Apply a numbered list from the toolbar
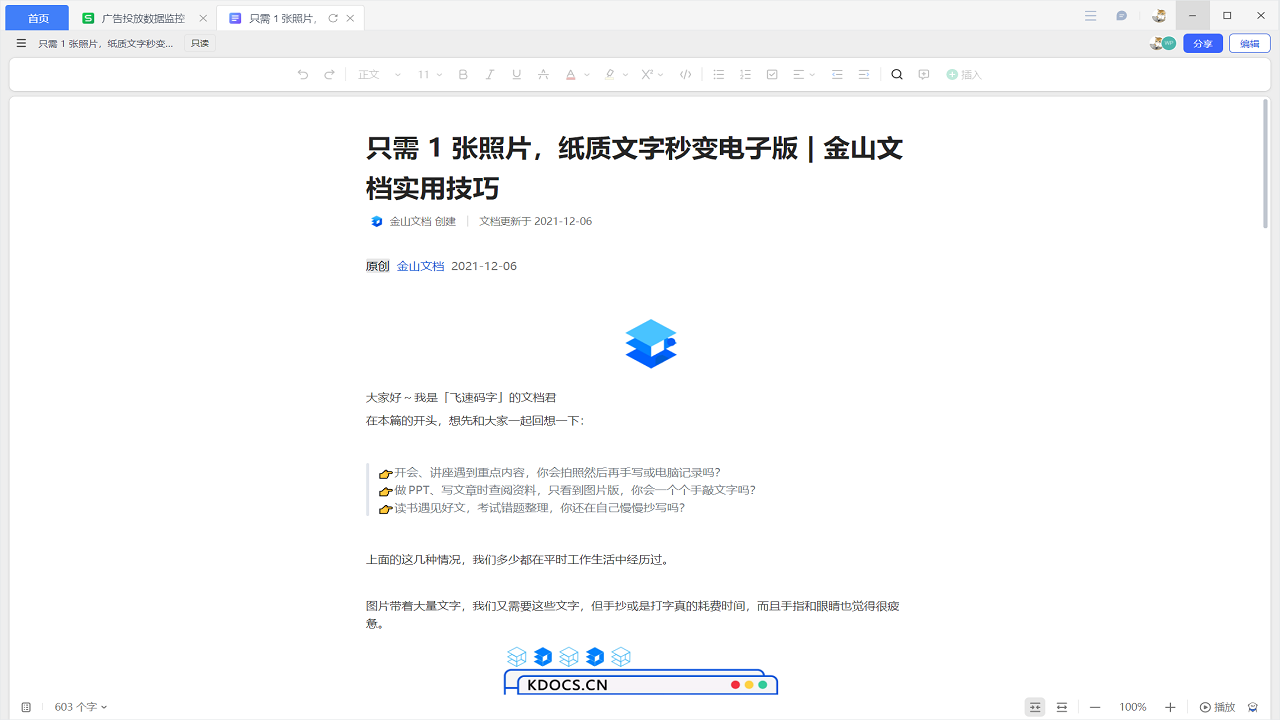This screenshot has height=720, width=1280. click(x=745, y=74)
